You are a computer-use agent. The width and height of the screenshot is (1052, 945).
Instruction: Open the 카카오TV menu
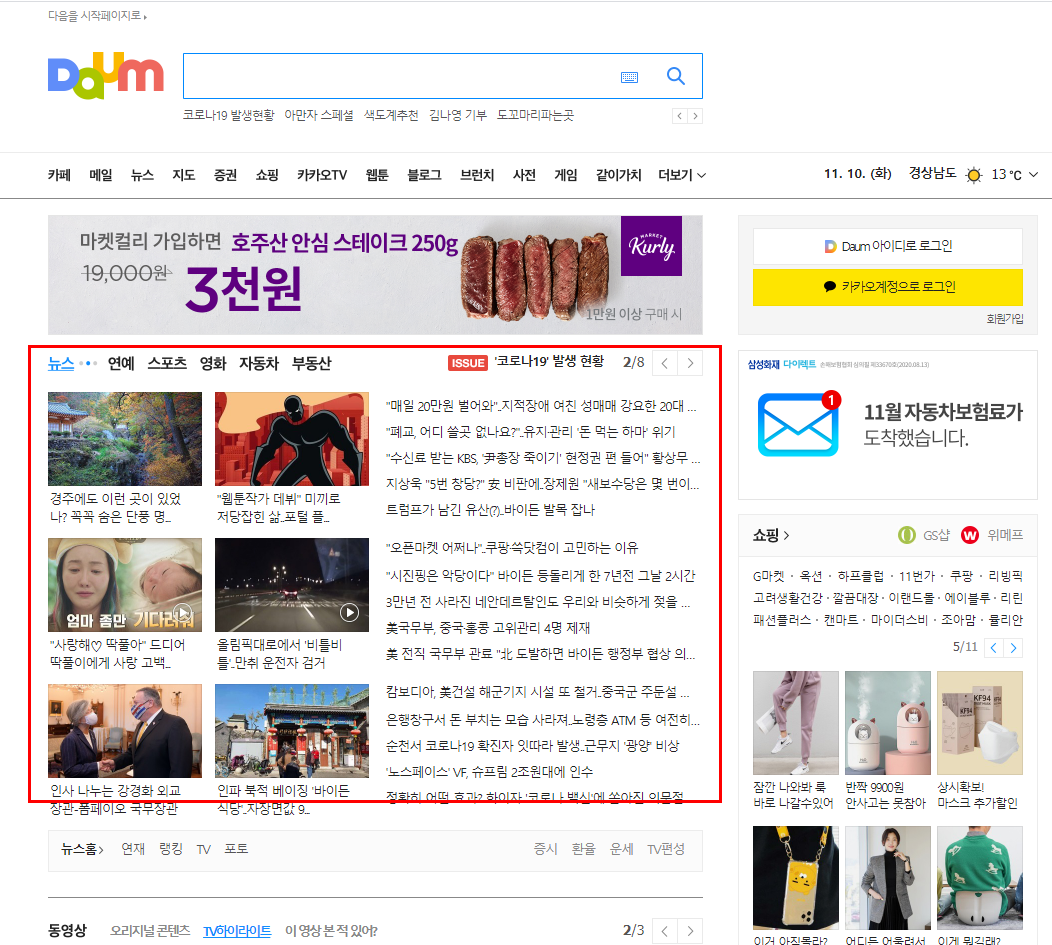[322, 175]
